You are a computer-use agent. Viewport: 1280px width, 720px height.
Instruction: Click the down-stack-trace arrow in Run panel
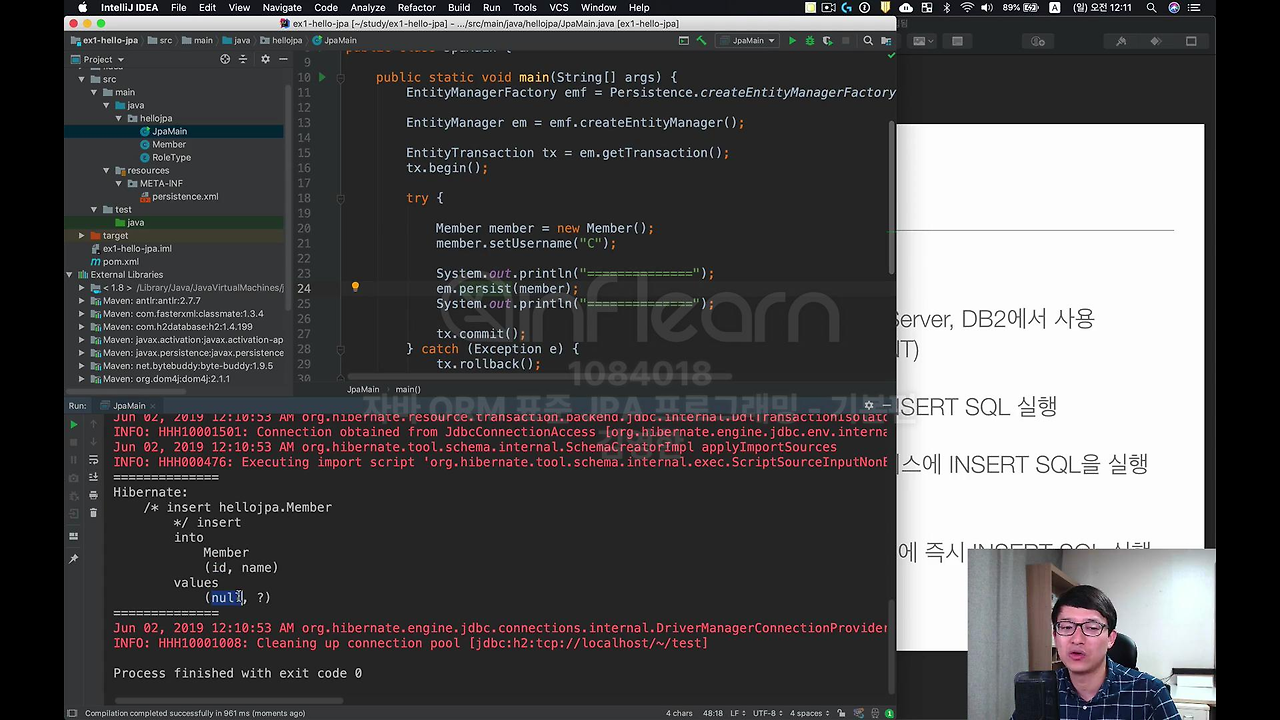pyautogui.click(x=93, y=442)
